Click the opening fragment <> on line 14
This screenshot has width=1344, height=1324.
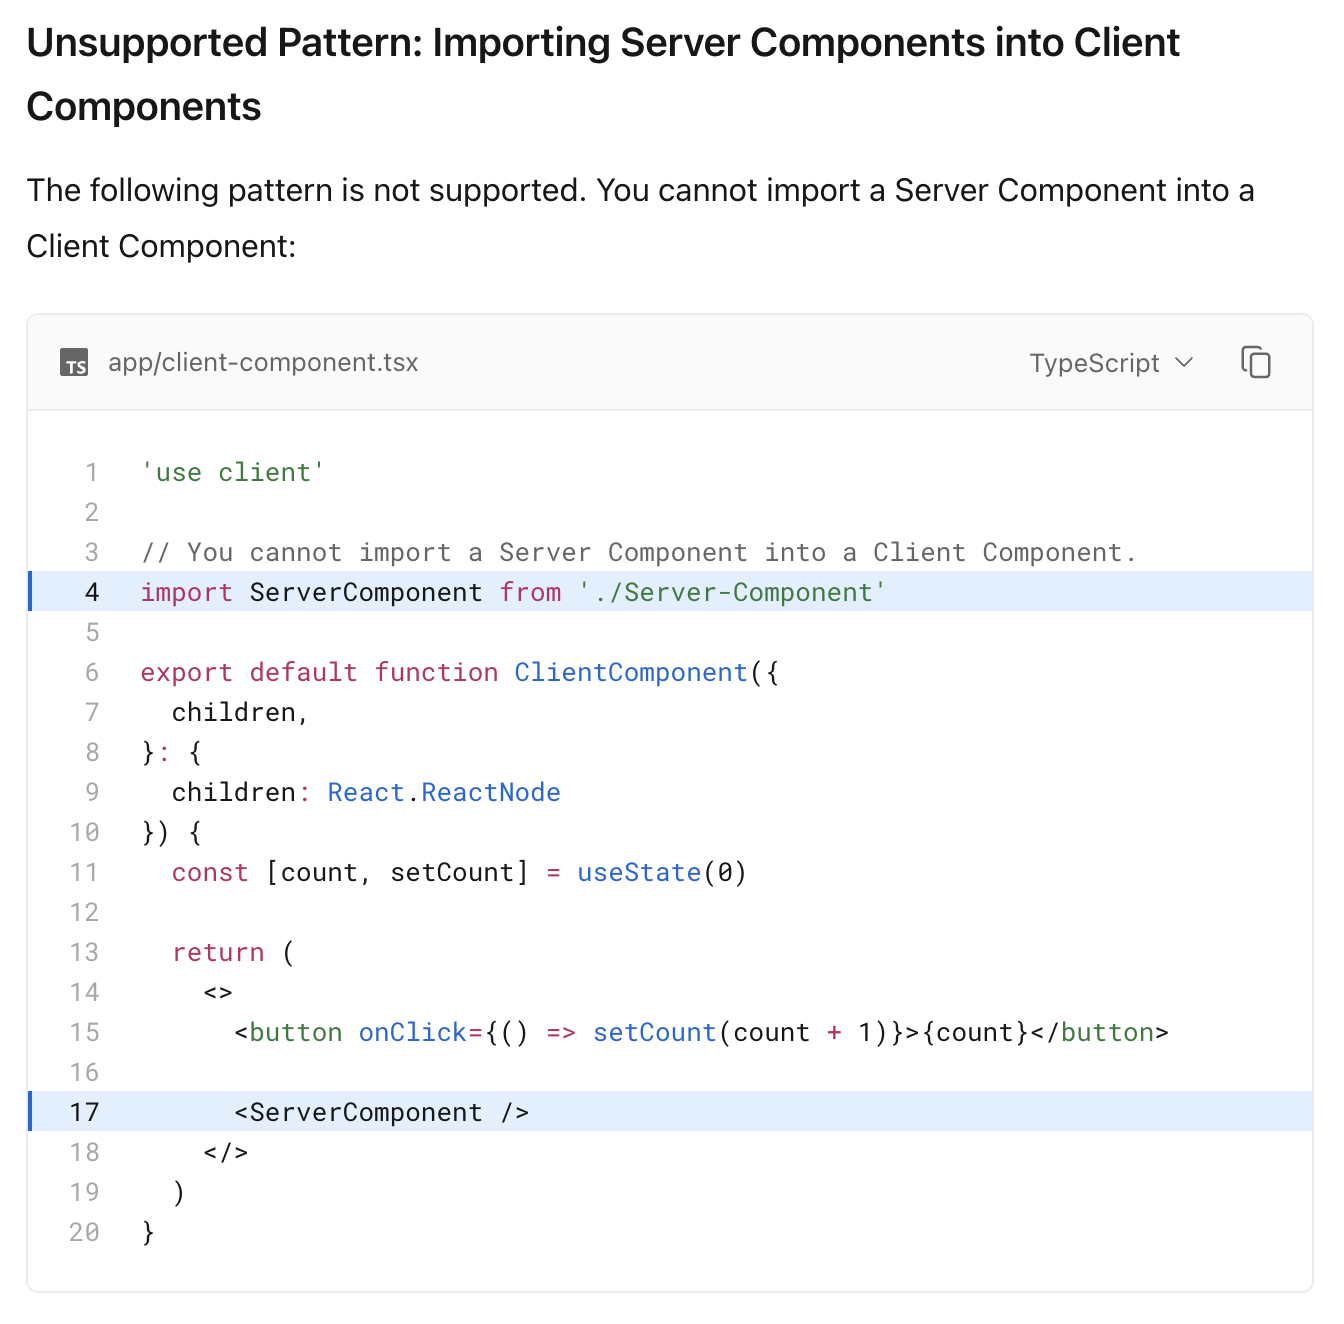pyautogui.click(x=218, y=992)
